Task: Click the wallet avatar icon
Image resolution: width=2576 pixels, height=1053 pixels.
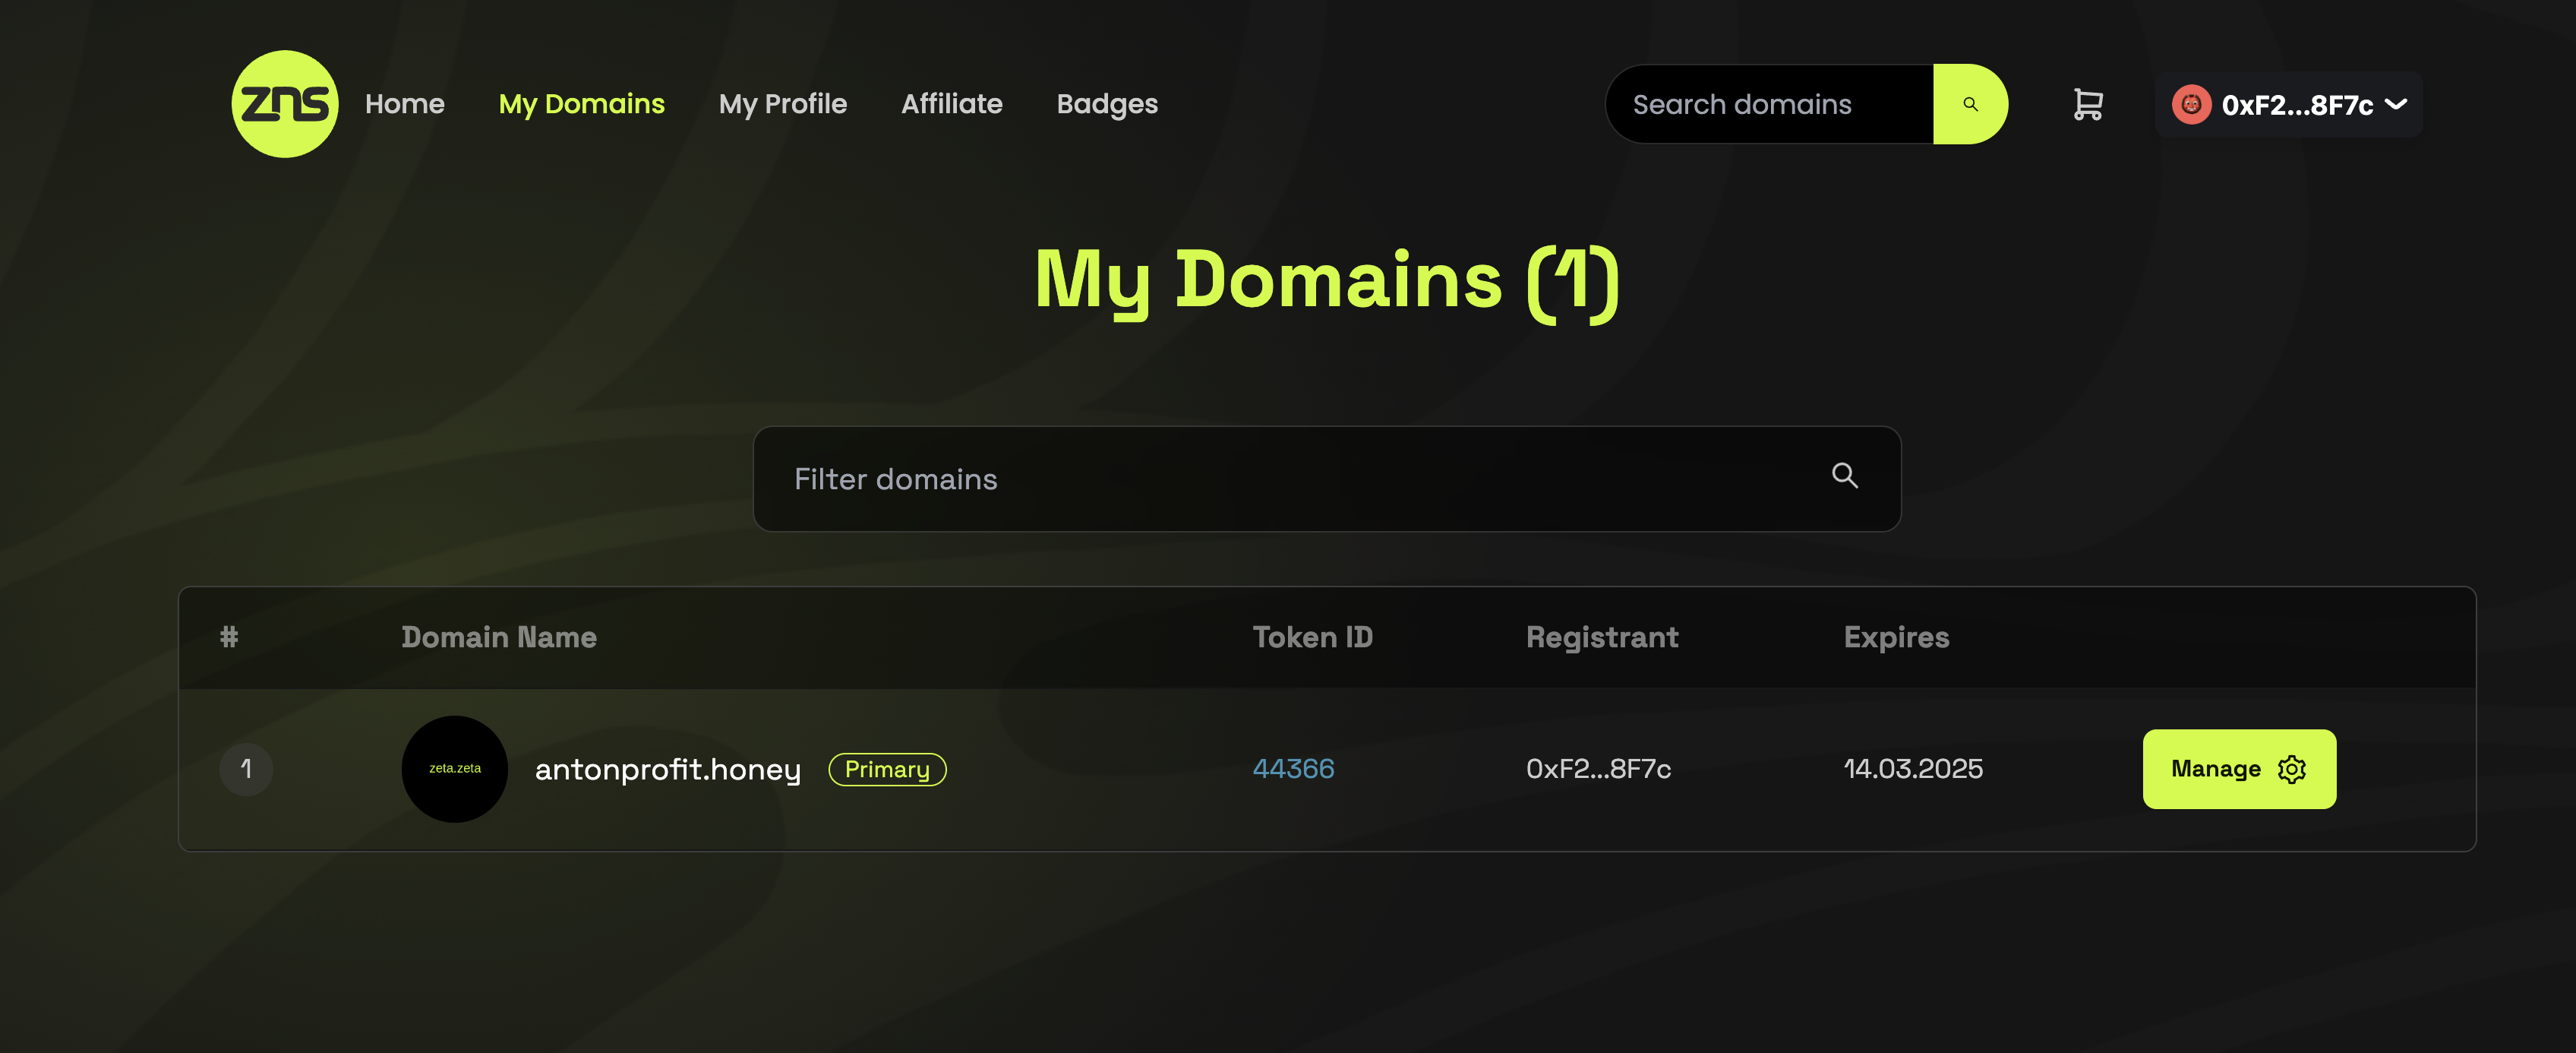Action: pyautogui.click(x=2190, y=104)
